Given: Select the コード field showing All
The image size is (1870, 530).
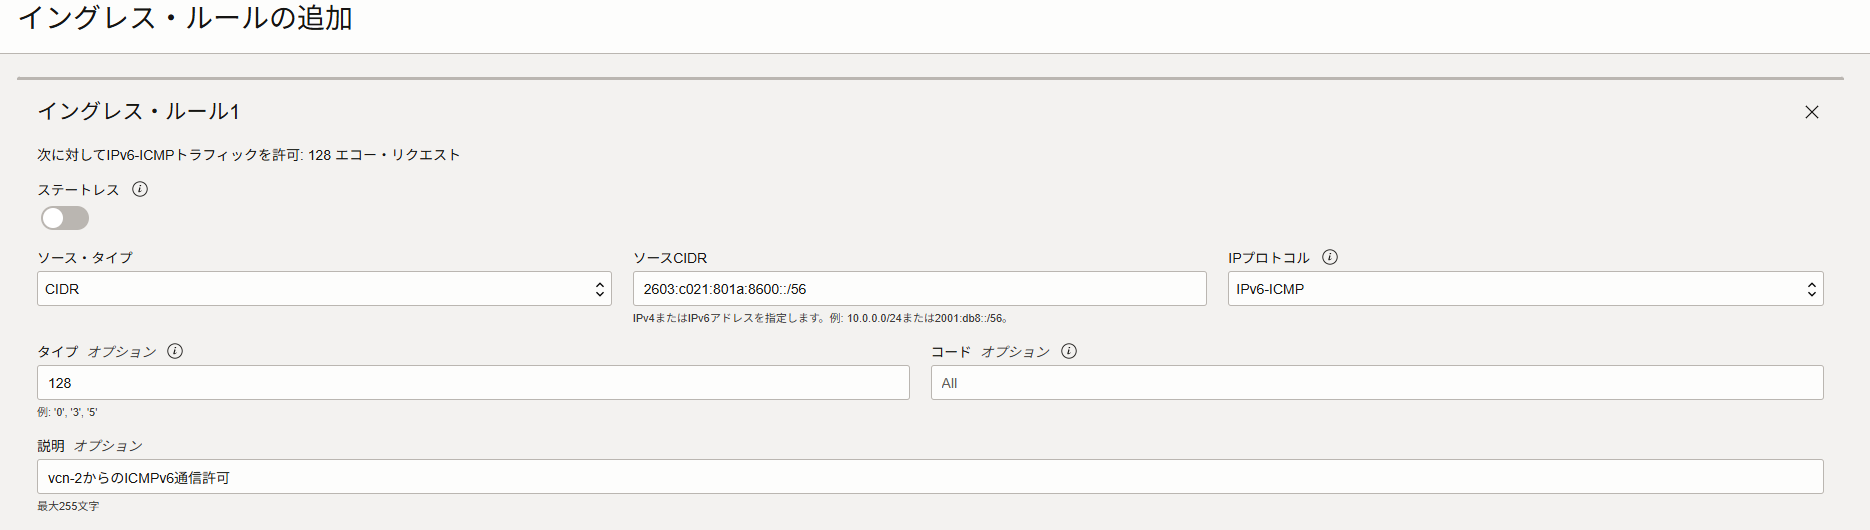Looking at the screenshot, I should click(1377, 383).
